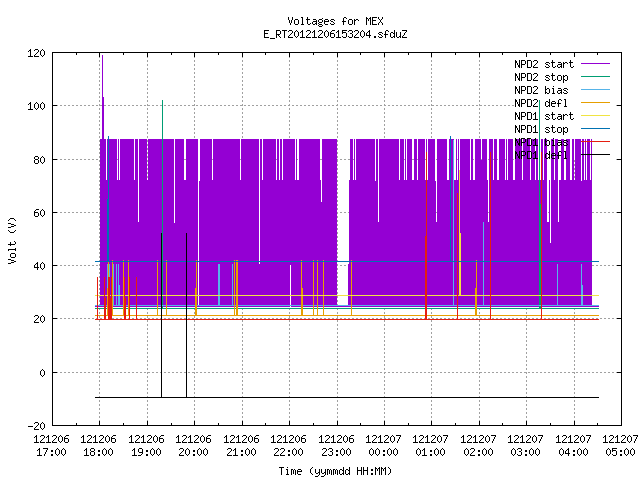Click the red NPD1 bias legend line
Screen dimensions: 640x480
[x=596, y=142]
